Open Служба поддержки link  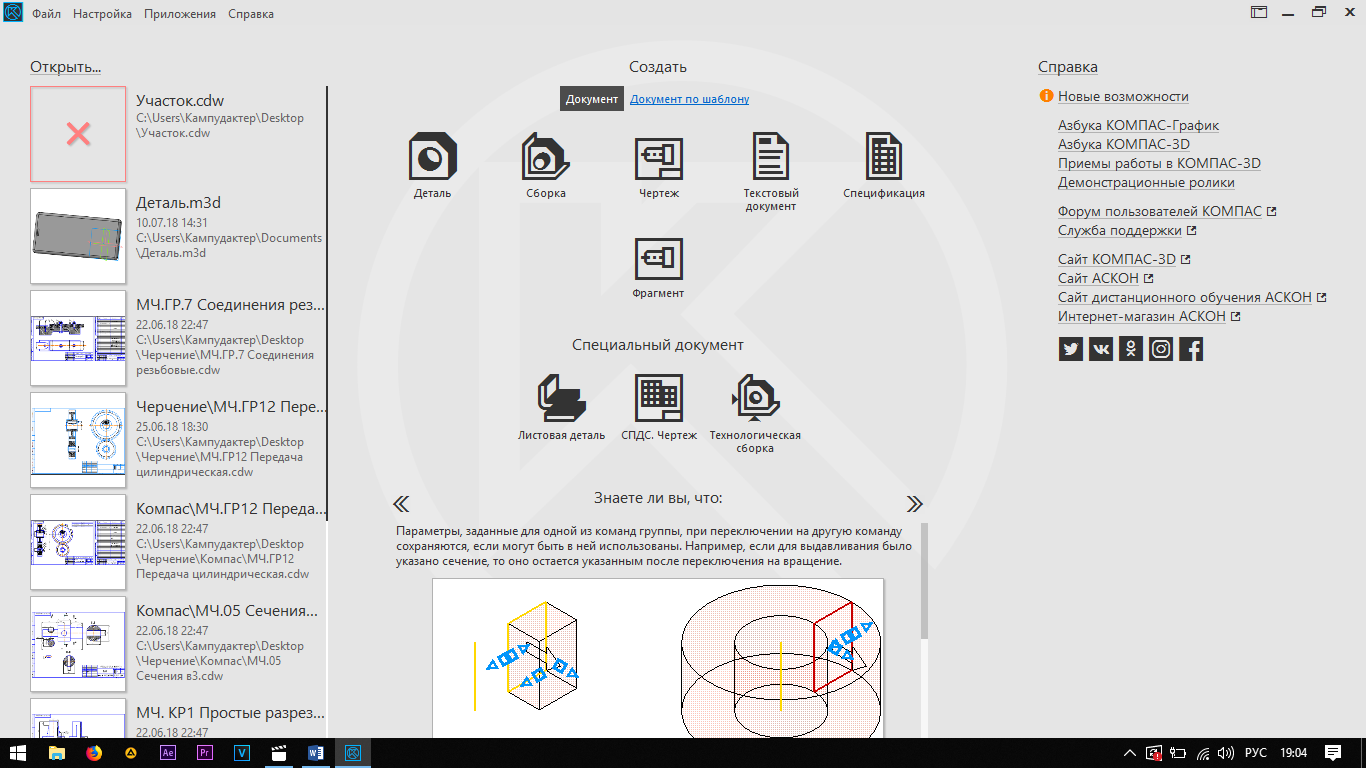point(1120,230)
